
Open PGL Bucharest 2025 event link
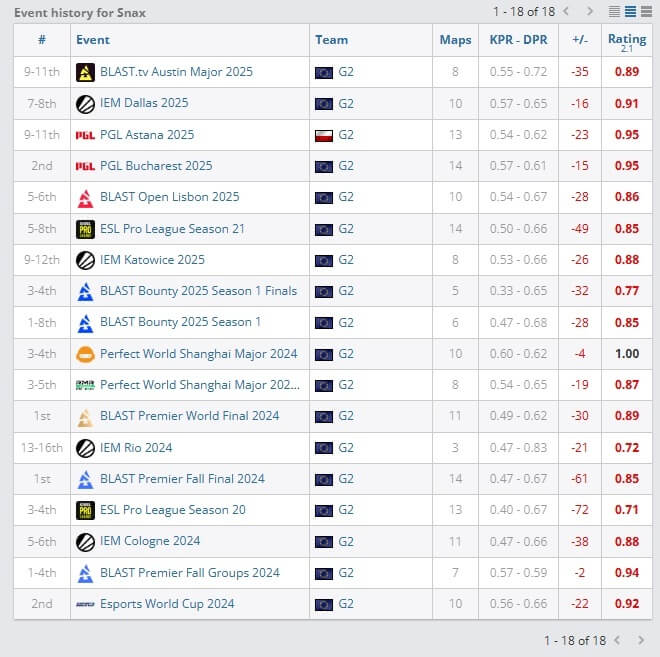click(156, 166)
